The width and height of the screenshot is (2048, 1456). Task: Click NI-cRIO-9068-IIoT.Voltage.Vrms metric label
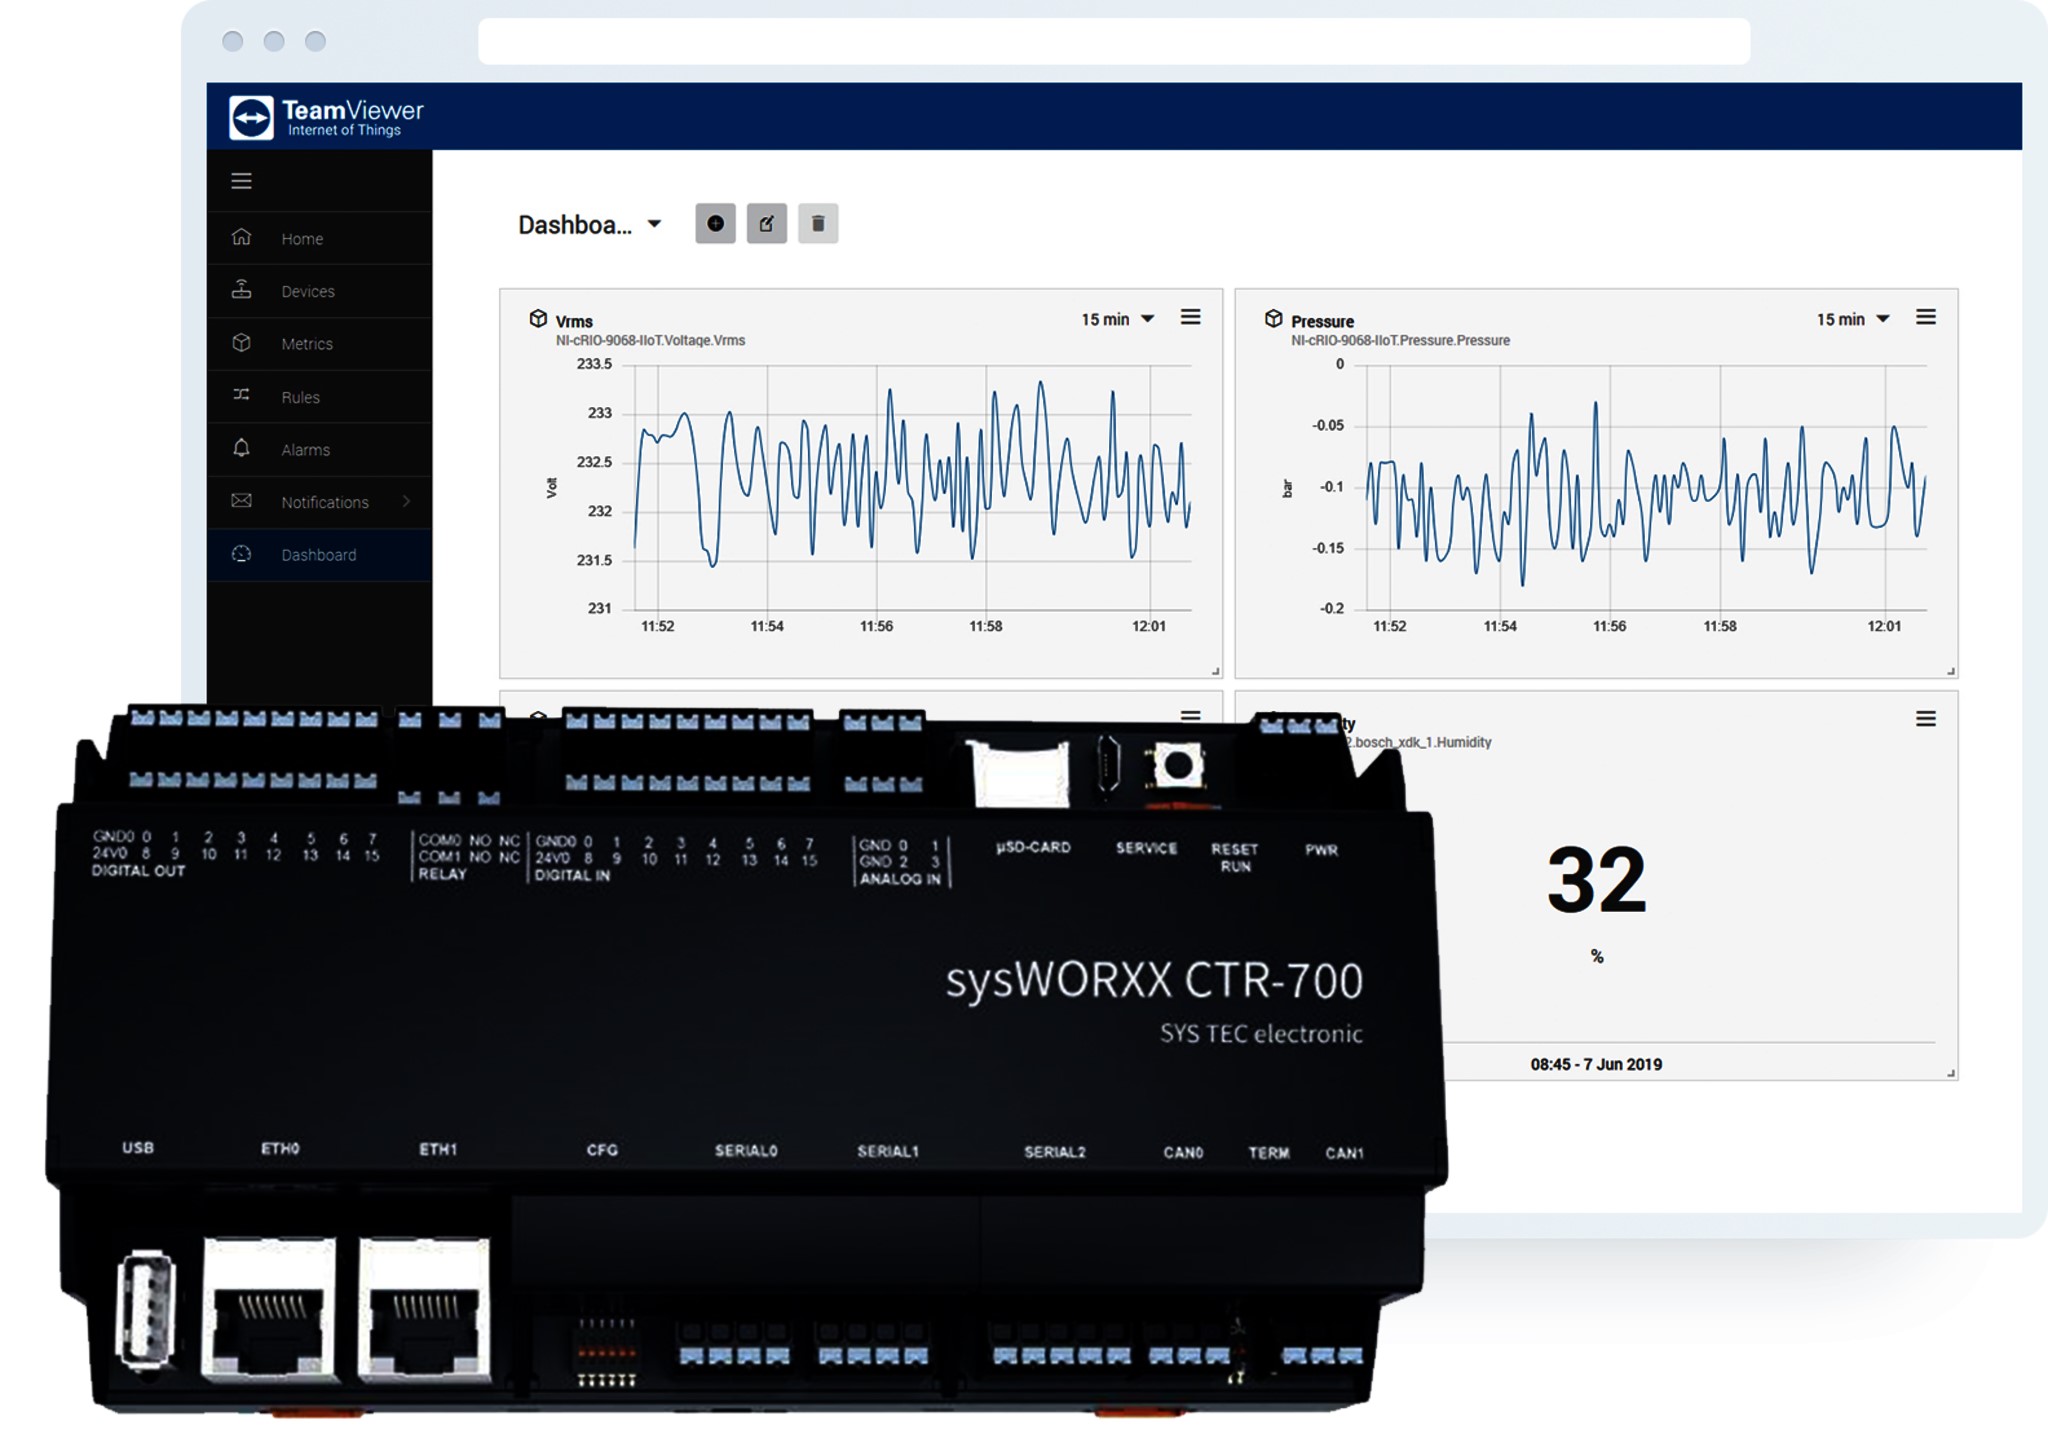tap(650, 340)
